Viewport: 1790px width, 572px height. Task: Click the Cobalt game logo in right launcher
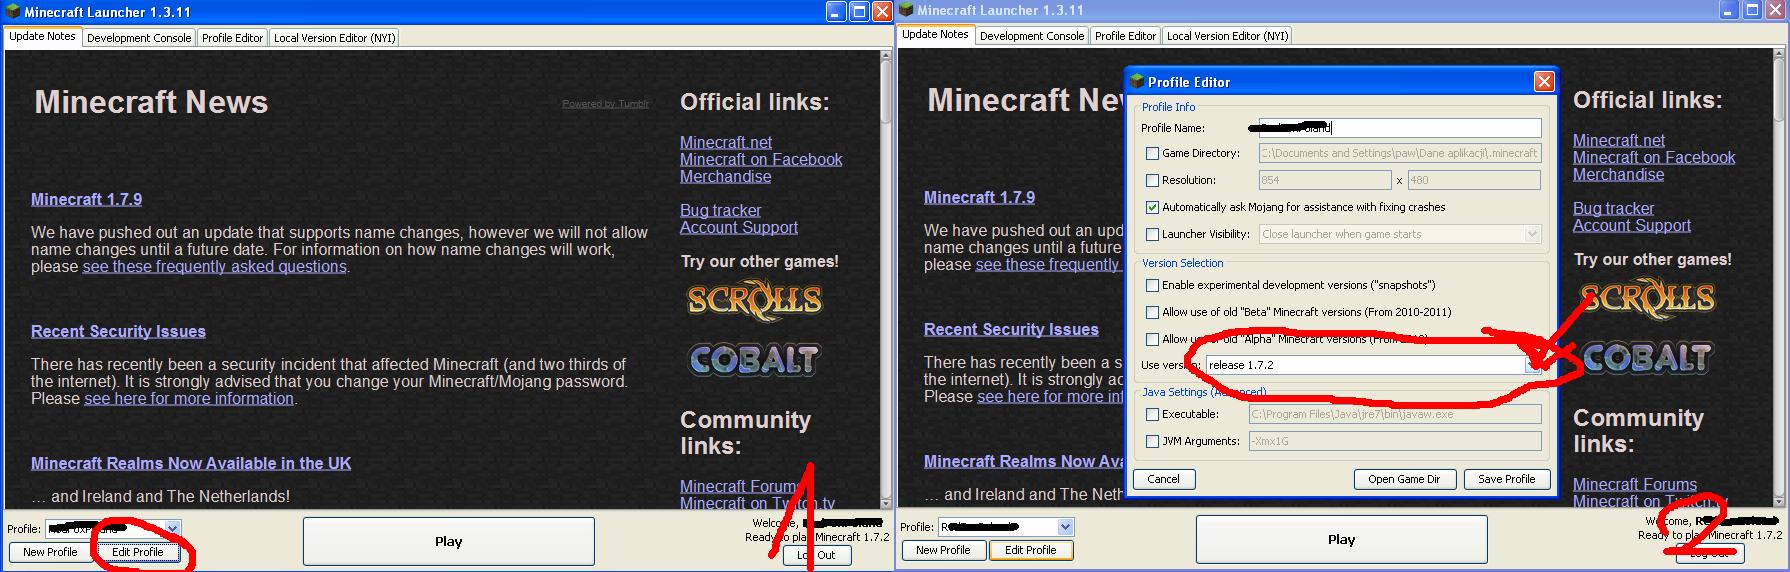click(1646, 357)
